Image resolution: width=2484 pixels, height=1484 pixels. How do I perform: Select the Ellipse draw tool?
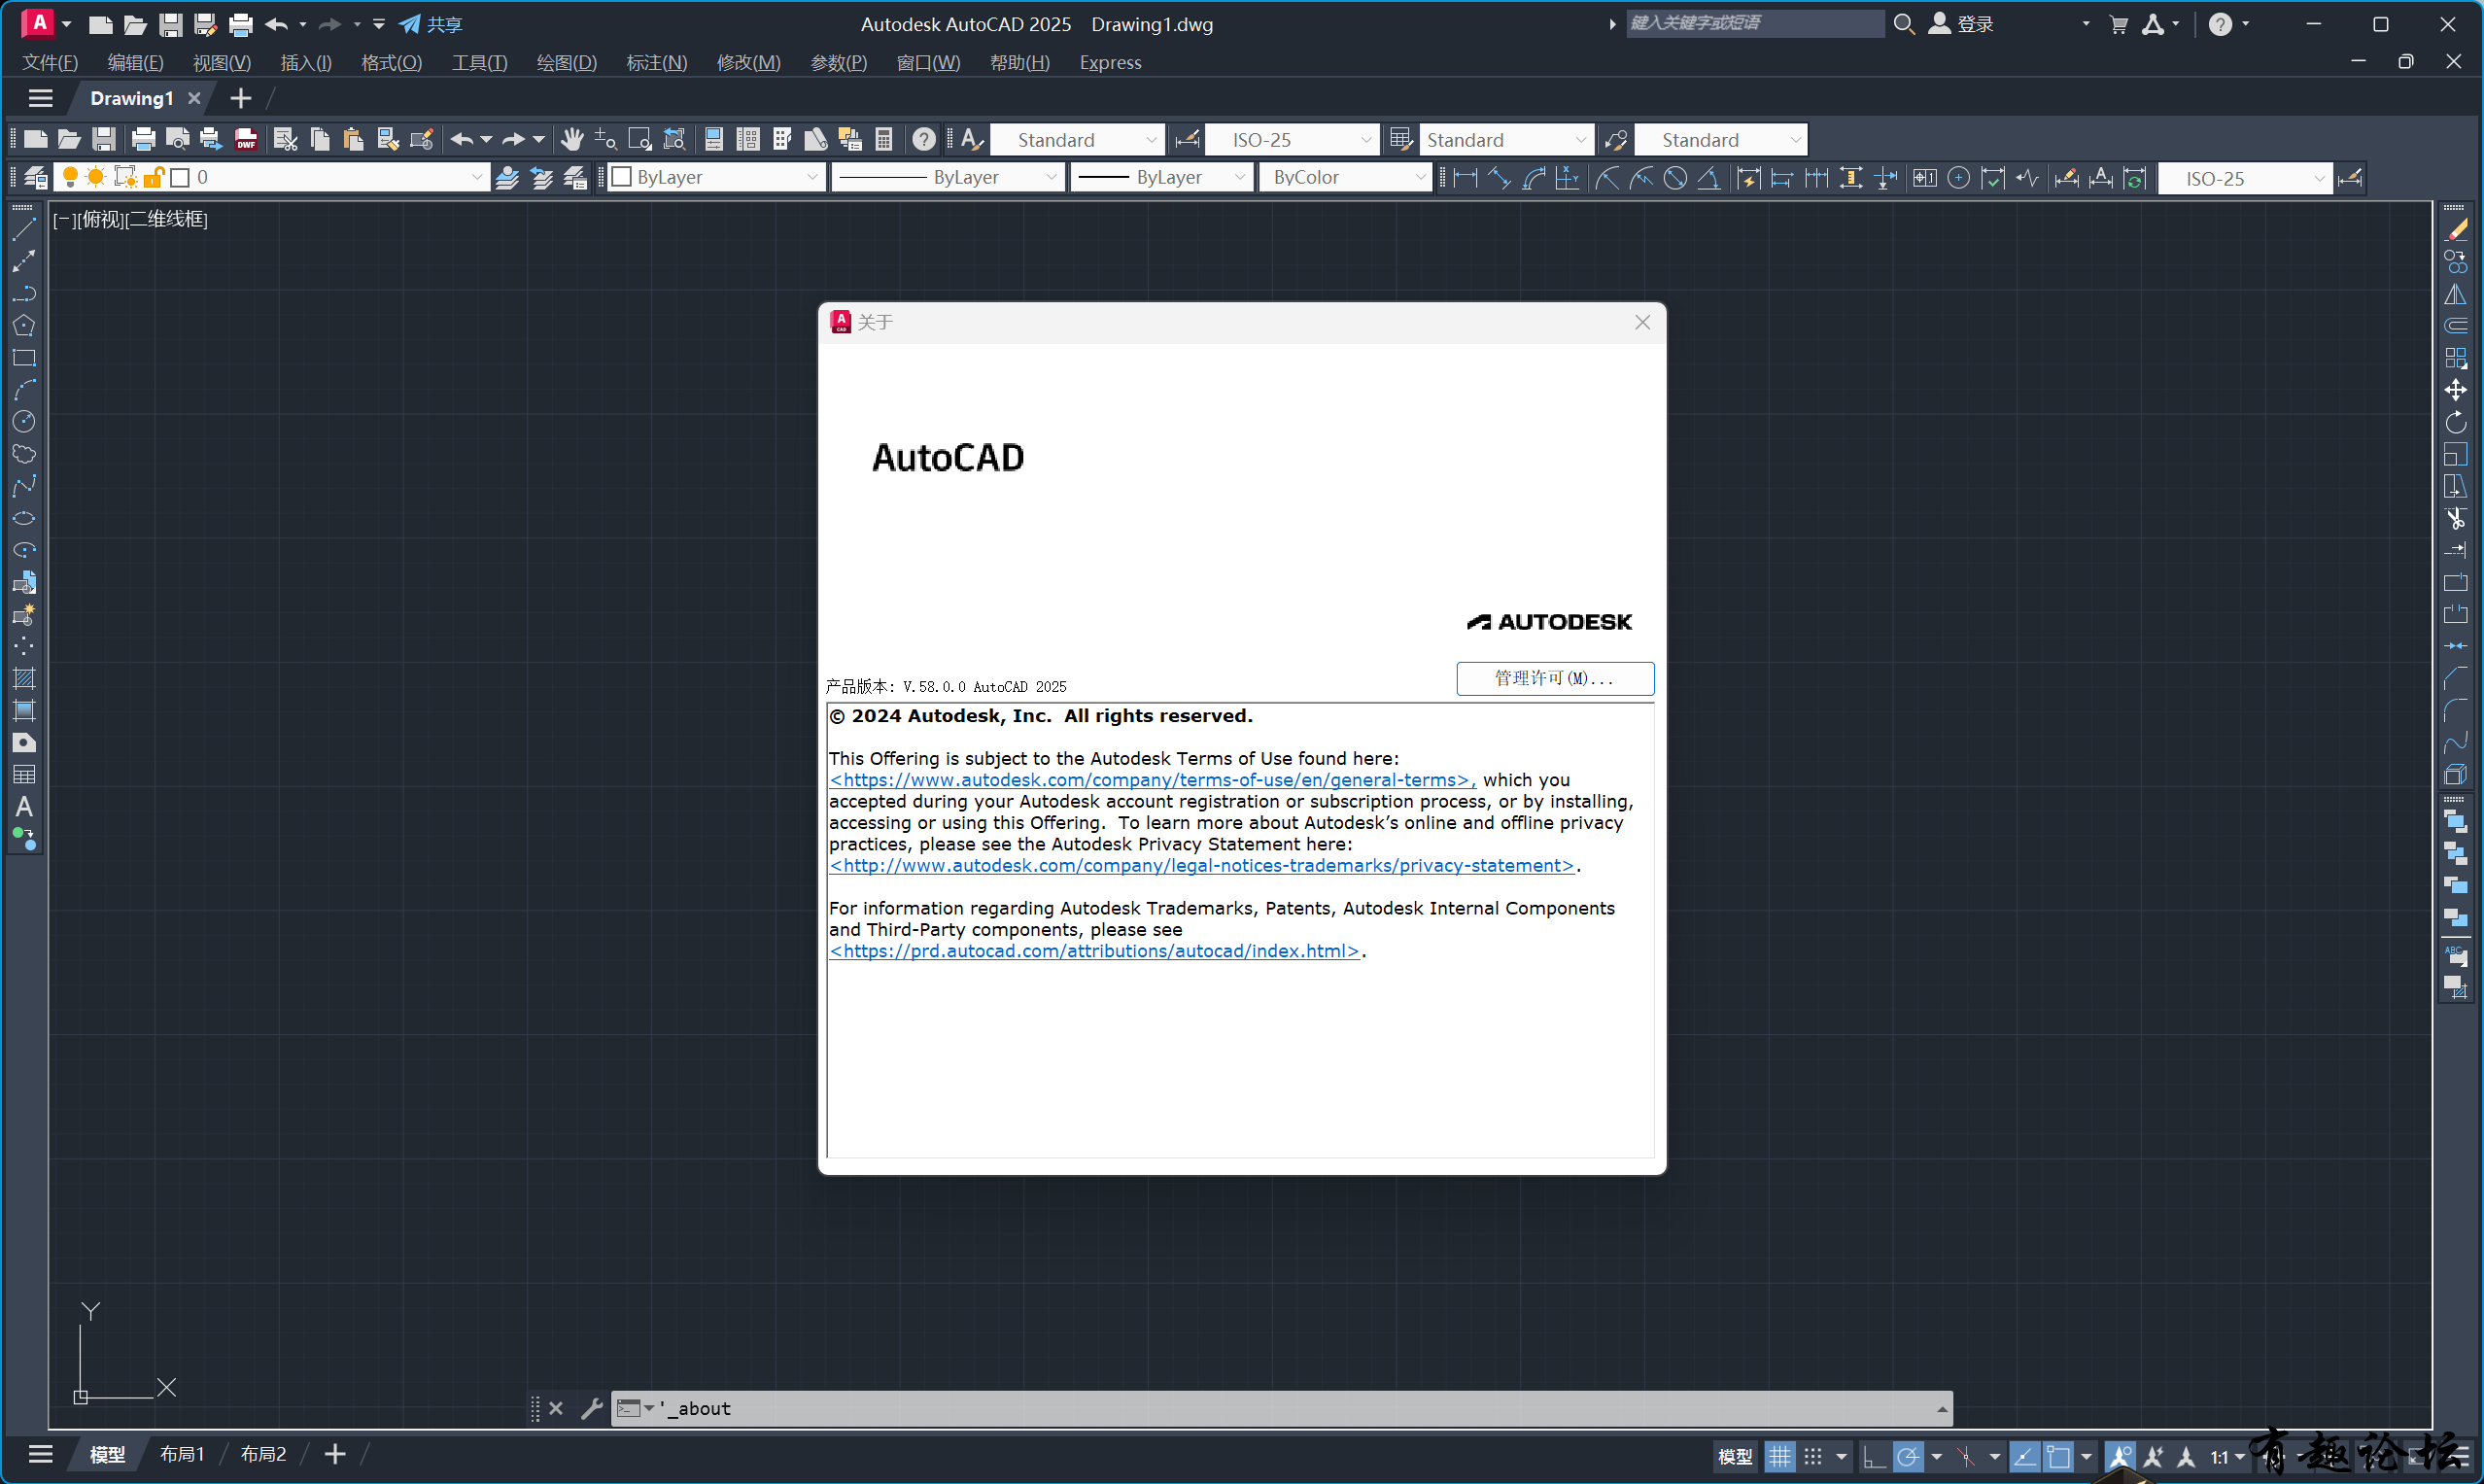[x=24, y=518]
